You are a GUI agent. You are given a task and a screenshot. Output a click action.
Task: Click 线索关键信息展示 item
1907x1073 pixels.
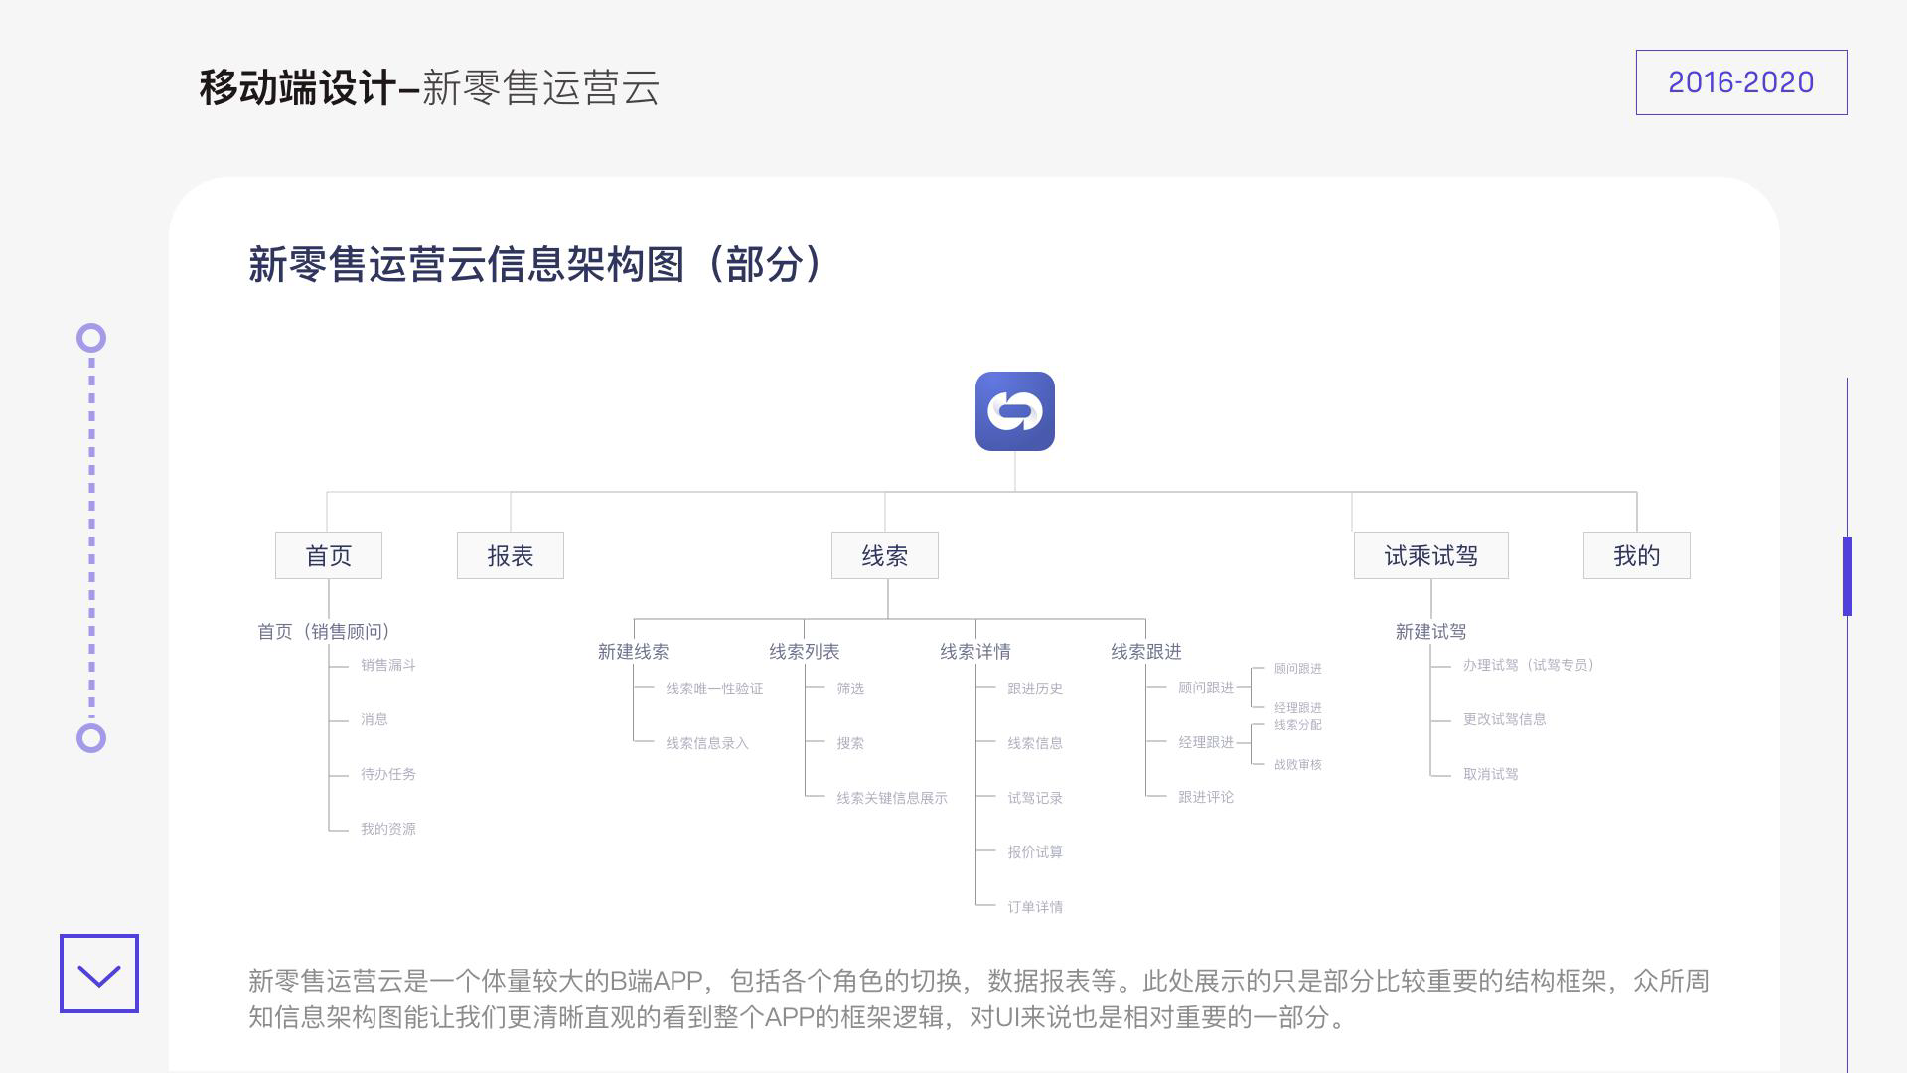click(x=892, y=798)
